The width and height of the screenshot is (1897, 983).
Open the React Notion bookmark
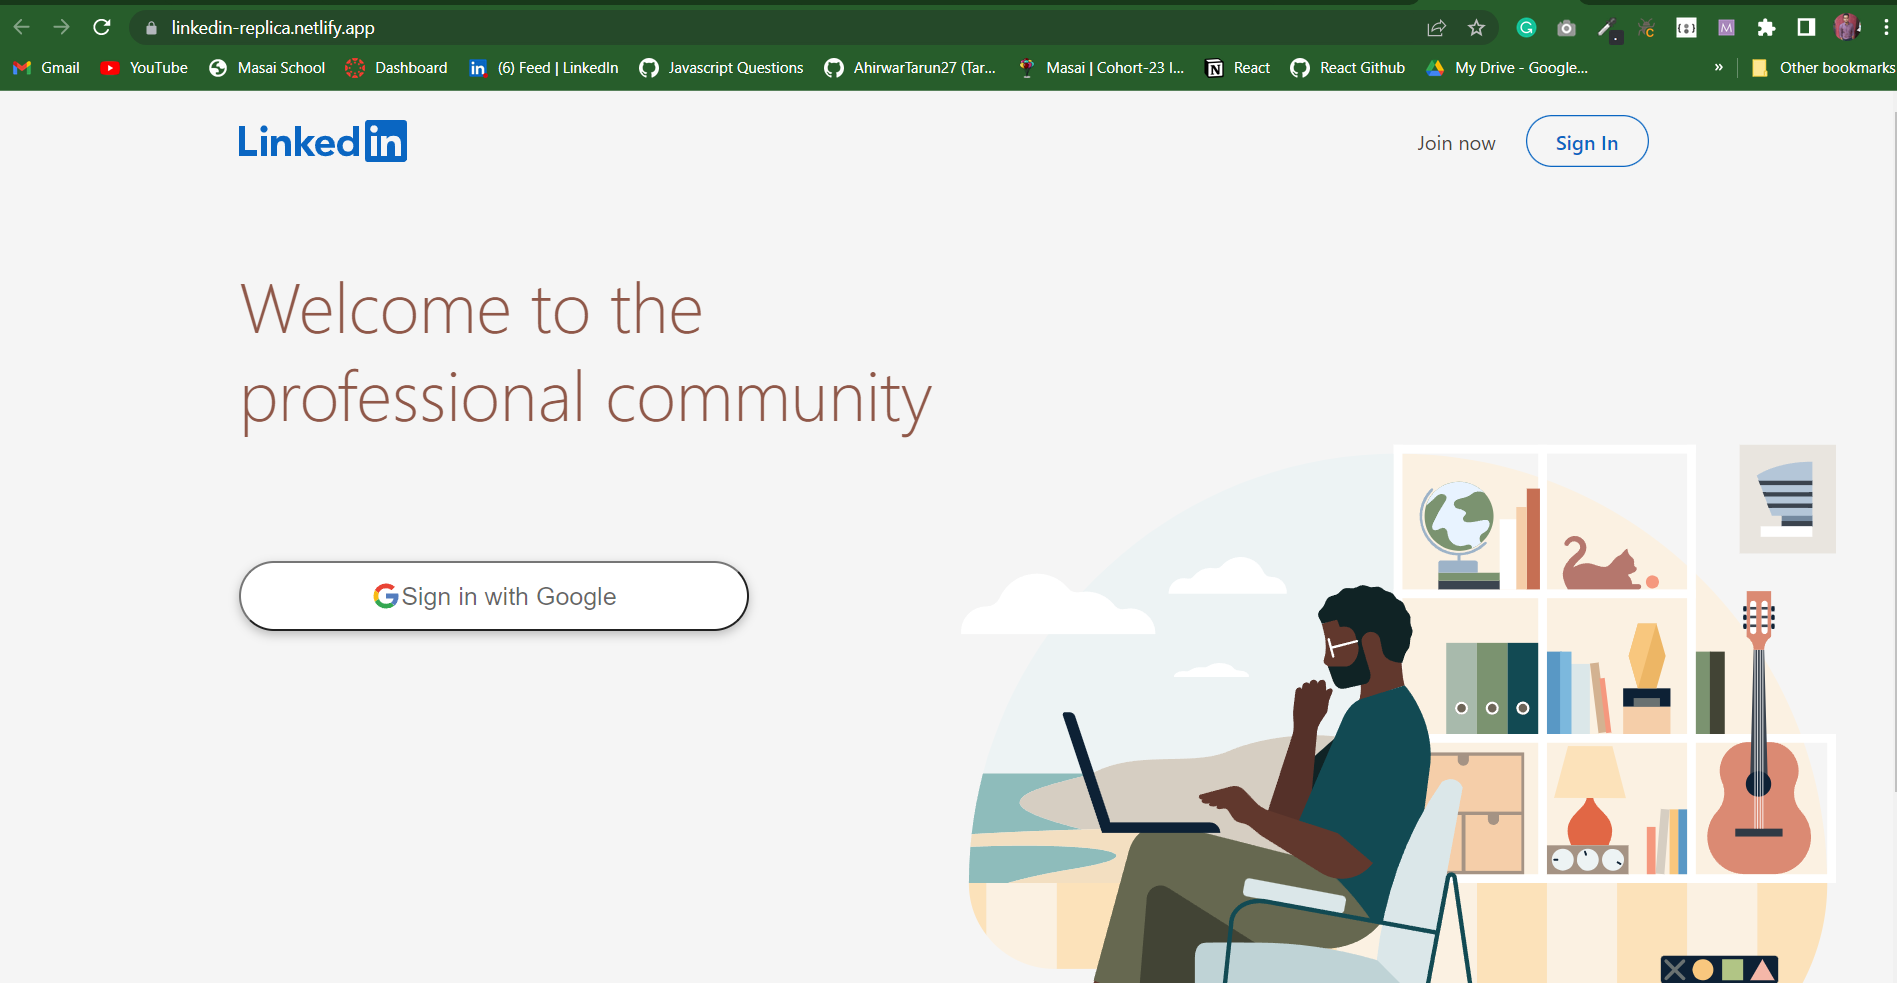[x=1238, y=68]
